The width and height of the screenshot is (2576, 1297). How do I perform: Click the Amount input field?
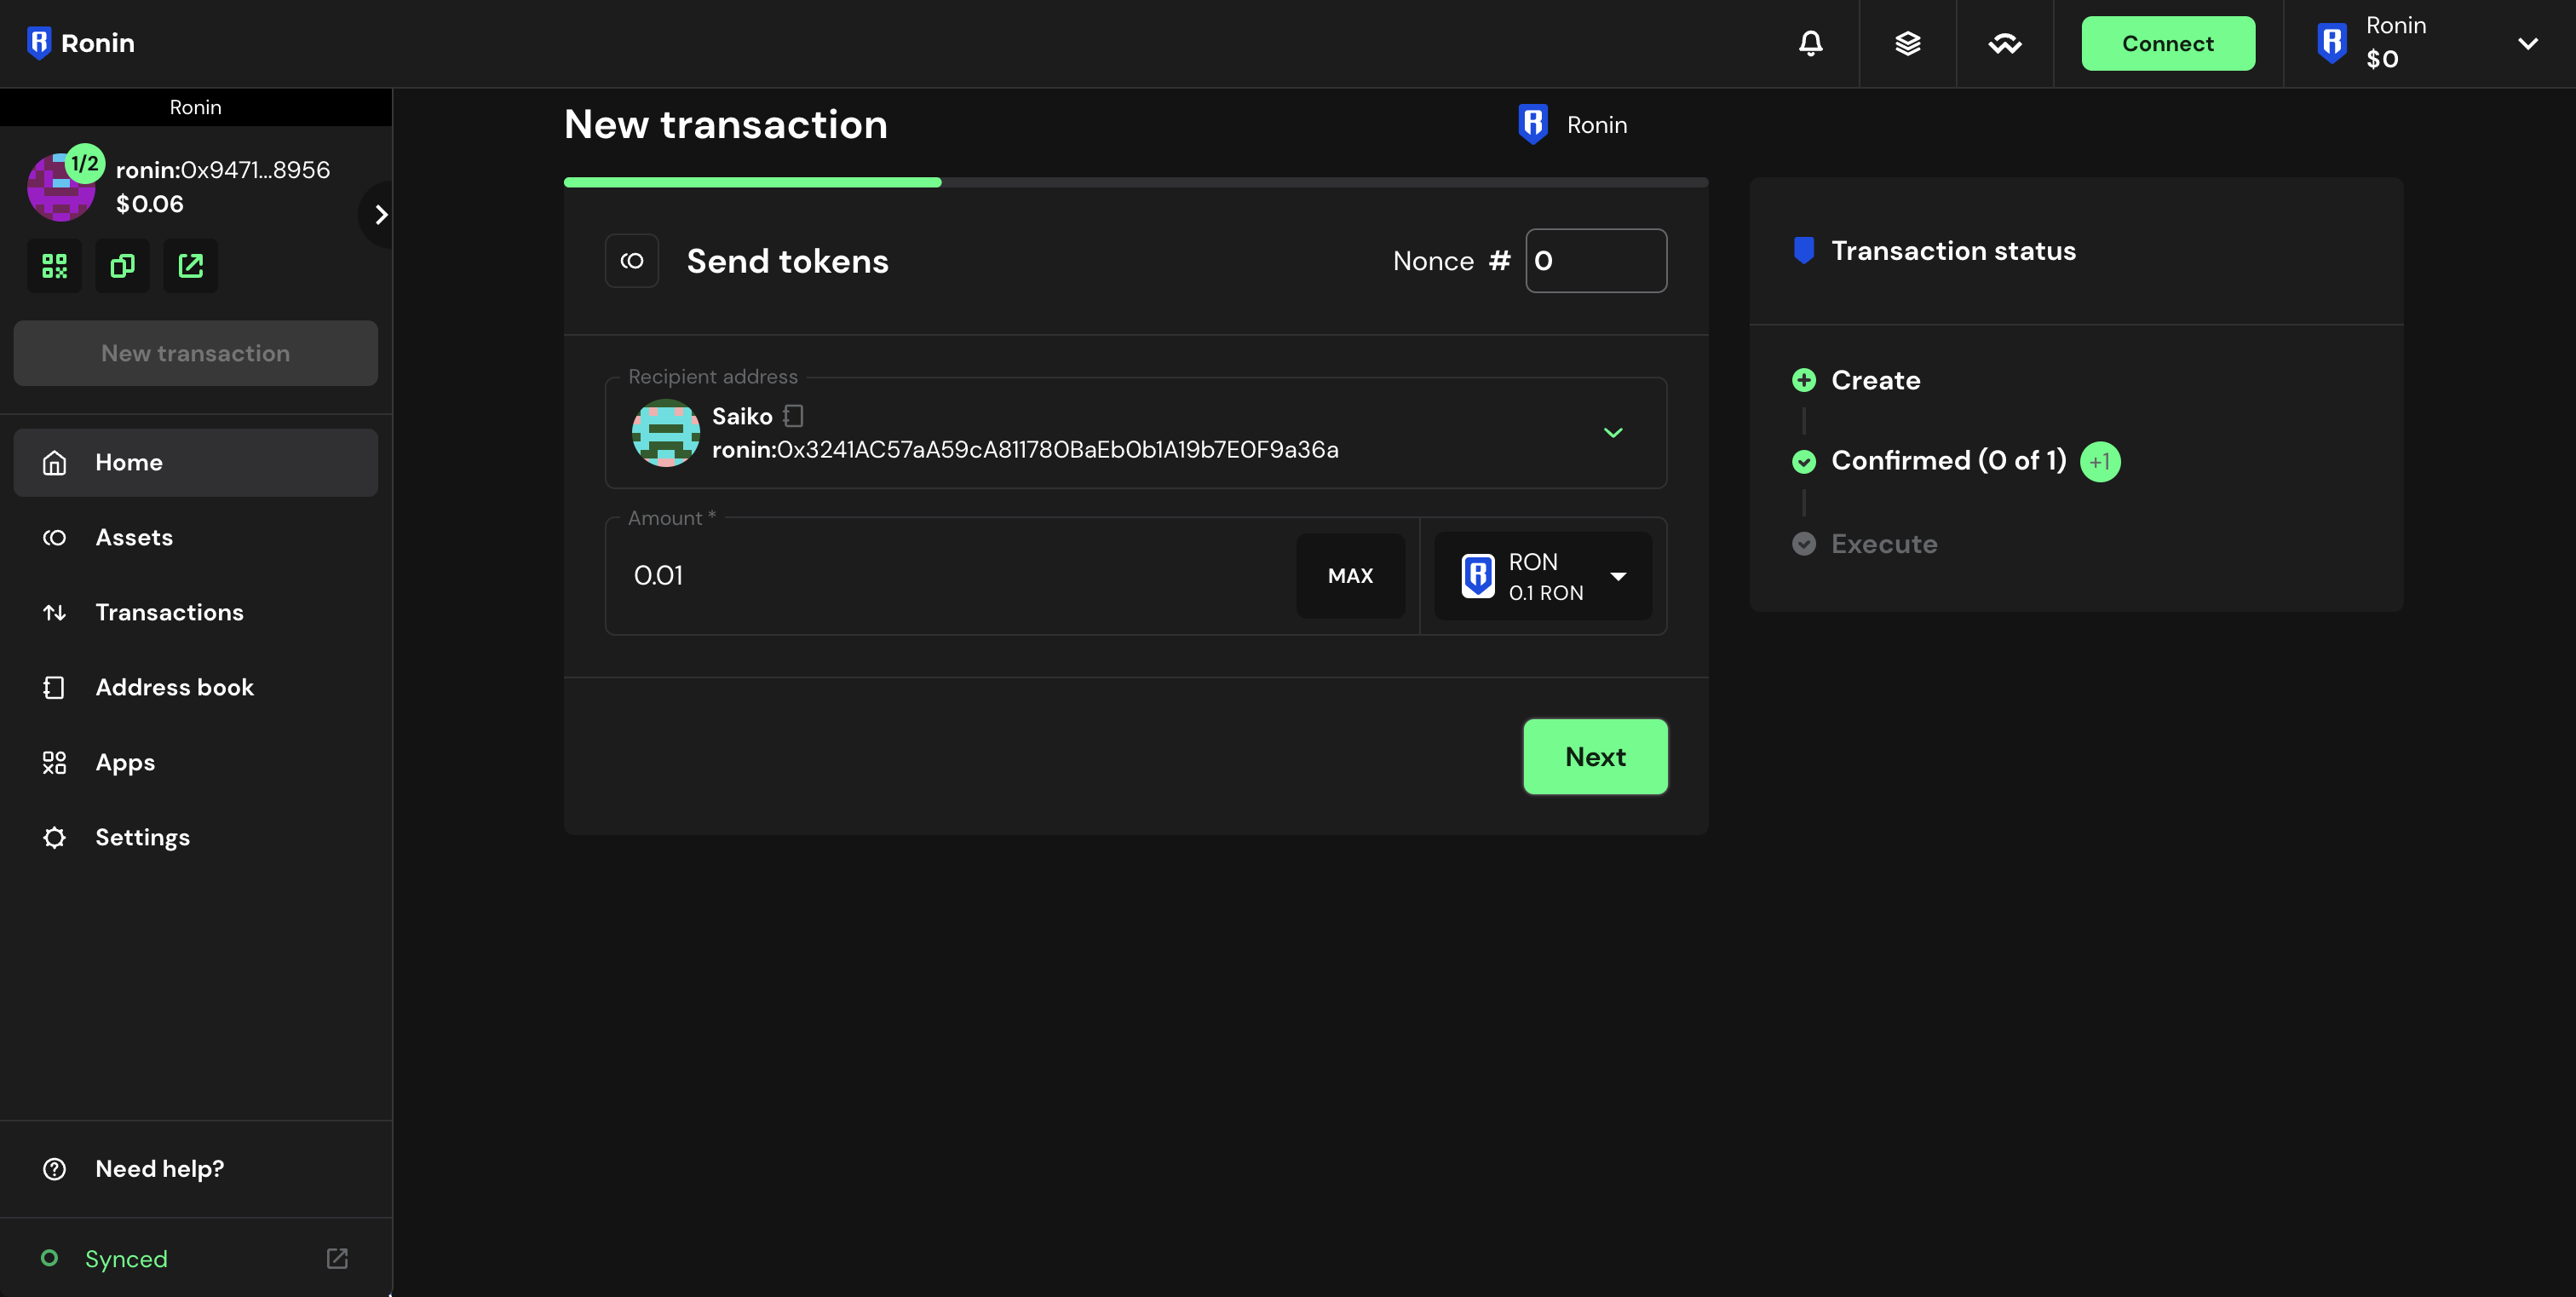point(955,575)
